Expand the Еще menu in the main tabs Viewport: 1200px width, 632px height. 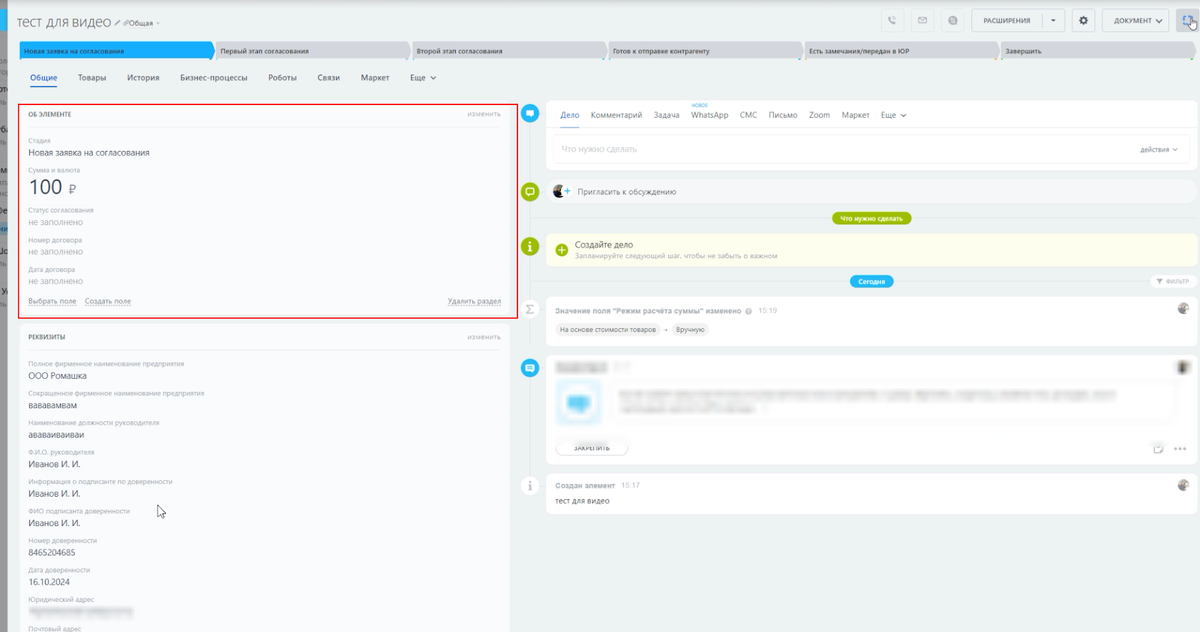click(x=423, y=77)
